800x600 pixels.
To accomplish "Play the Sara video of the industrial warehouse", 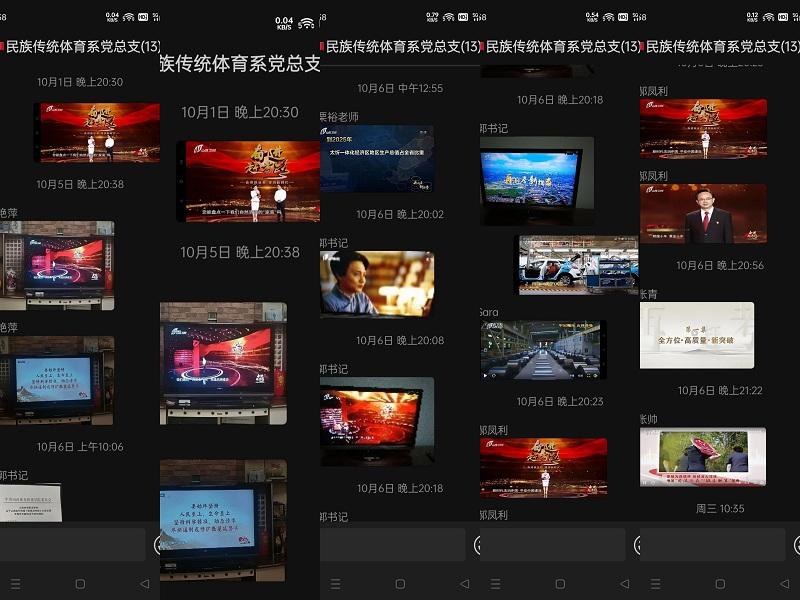I will (543, 350).
